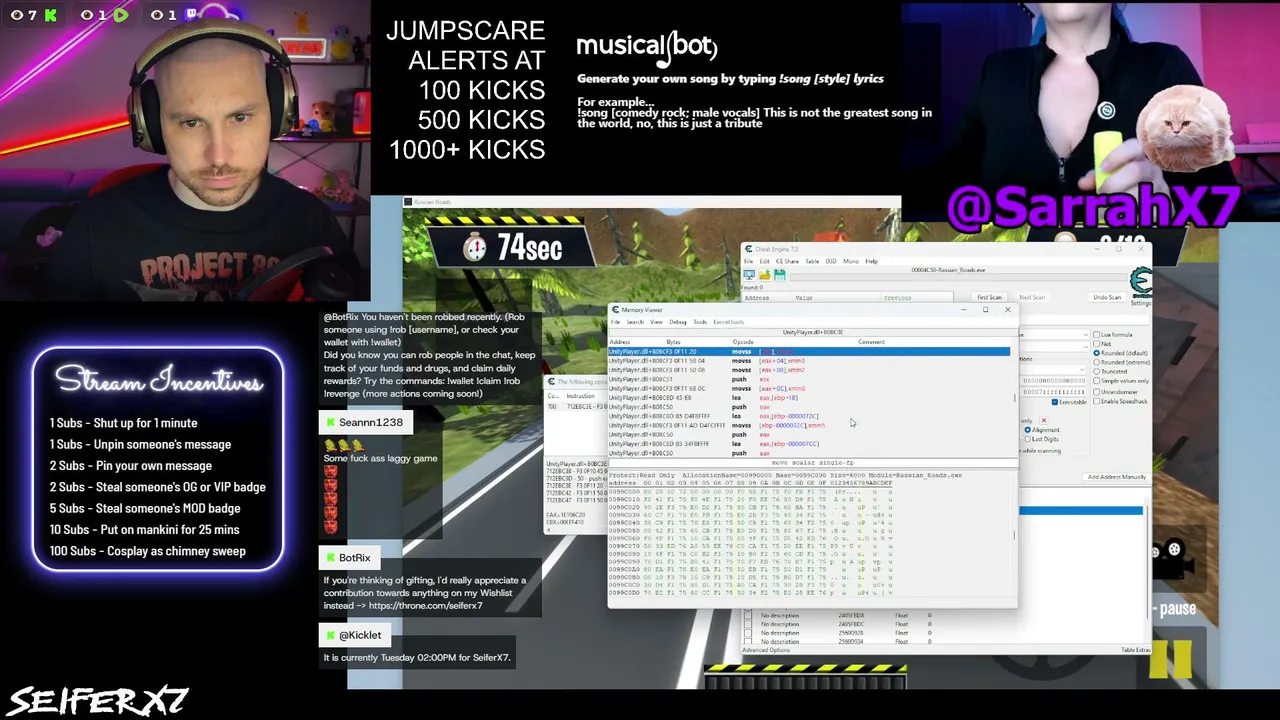Open Cheat Engine Settings via the logo
This screenshot has height=720, width=1280.
(x=1140, y=283)
